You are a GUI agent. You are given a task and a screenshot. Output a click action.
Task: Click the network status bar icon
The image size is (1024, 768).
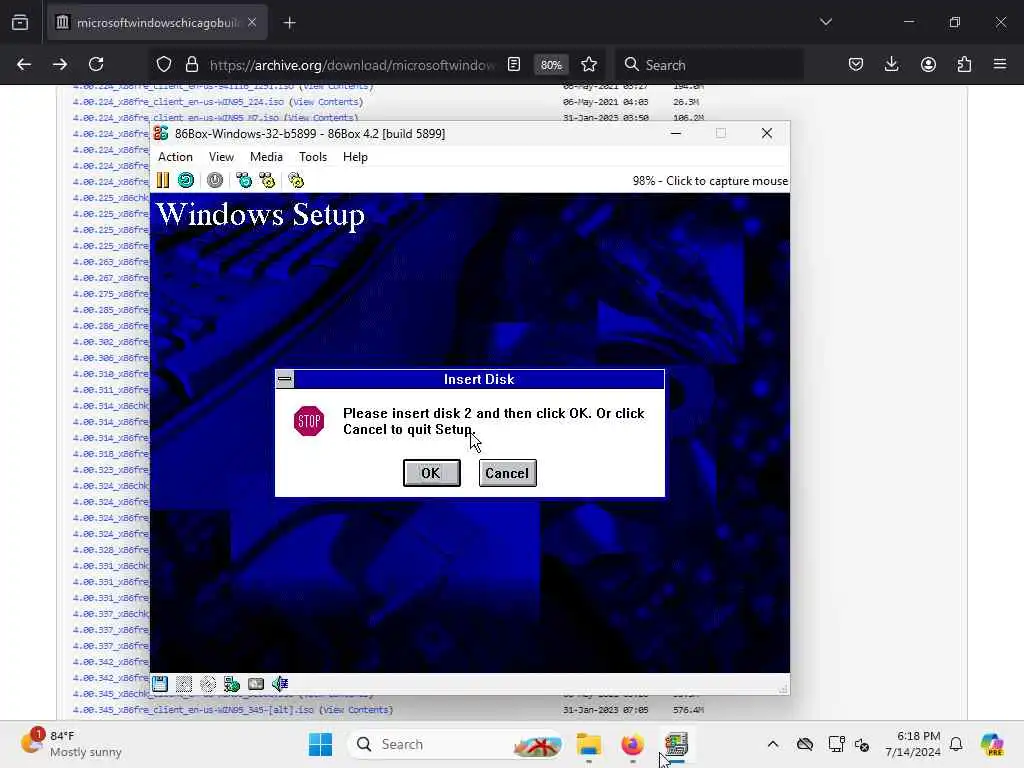232,684
